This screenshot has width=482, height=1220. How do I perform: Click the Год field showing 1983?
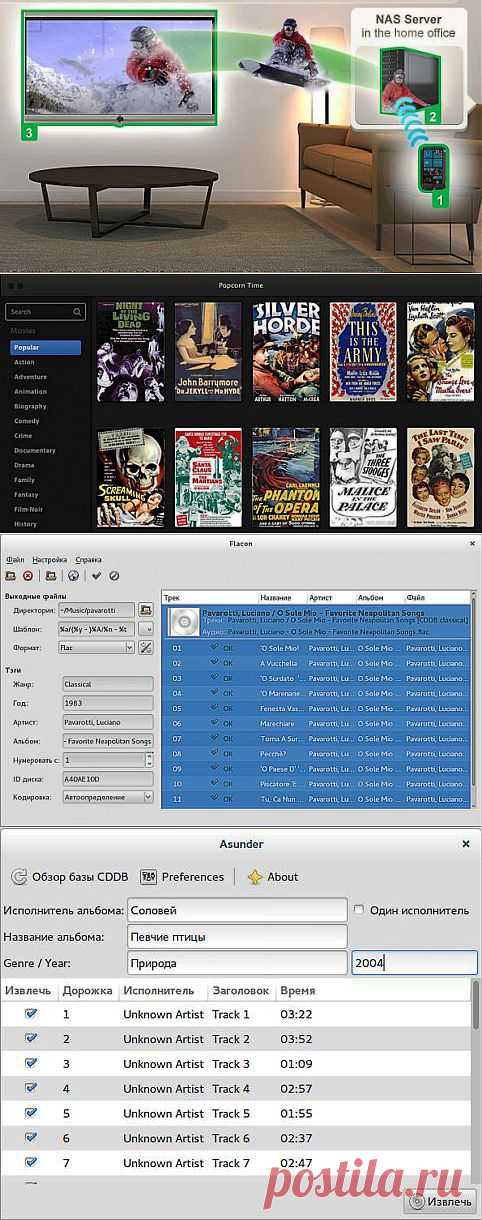107,703
